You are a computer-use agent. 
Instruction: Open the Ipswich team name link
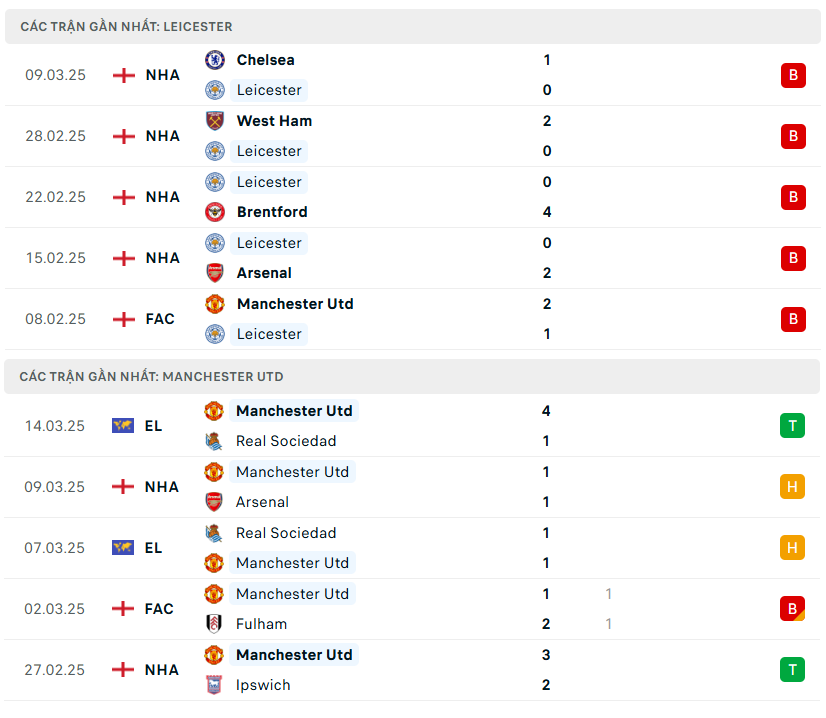[263, 685]
